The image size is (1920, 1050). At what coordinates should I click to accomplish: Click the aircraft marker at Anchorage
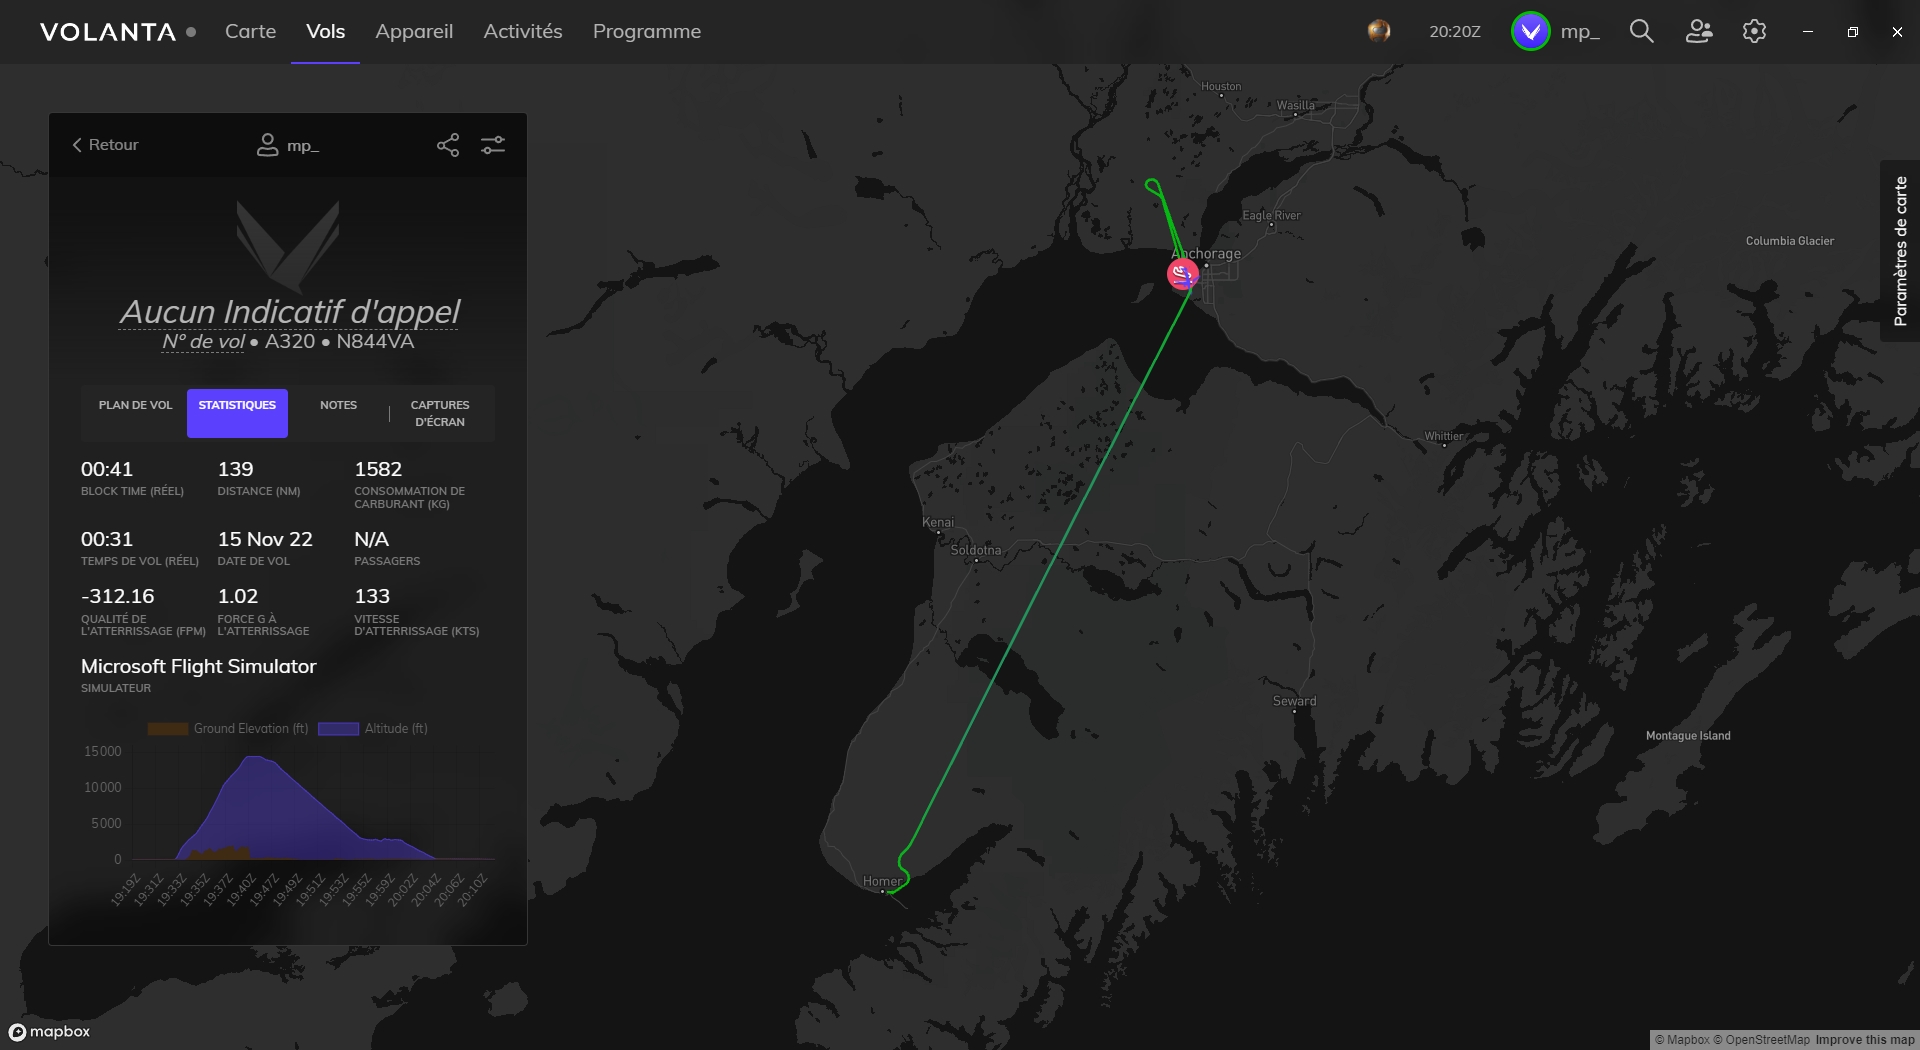click(1183, 274)
